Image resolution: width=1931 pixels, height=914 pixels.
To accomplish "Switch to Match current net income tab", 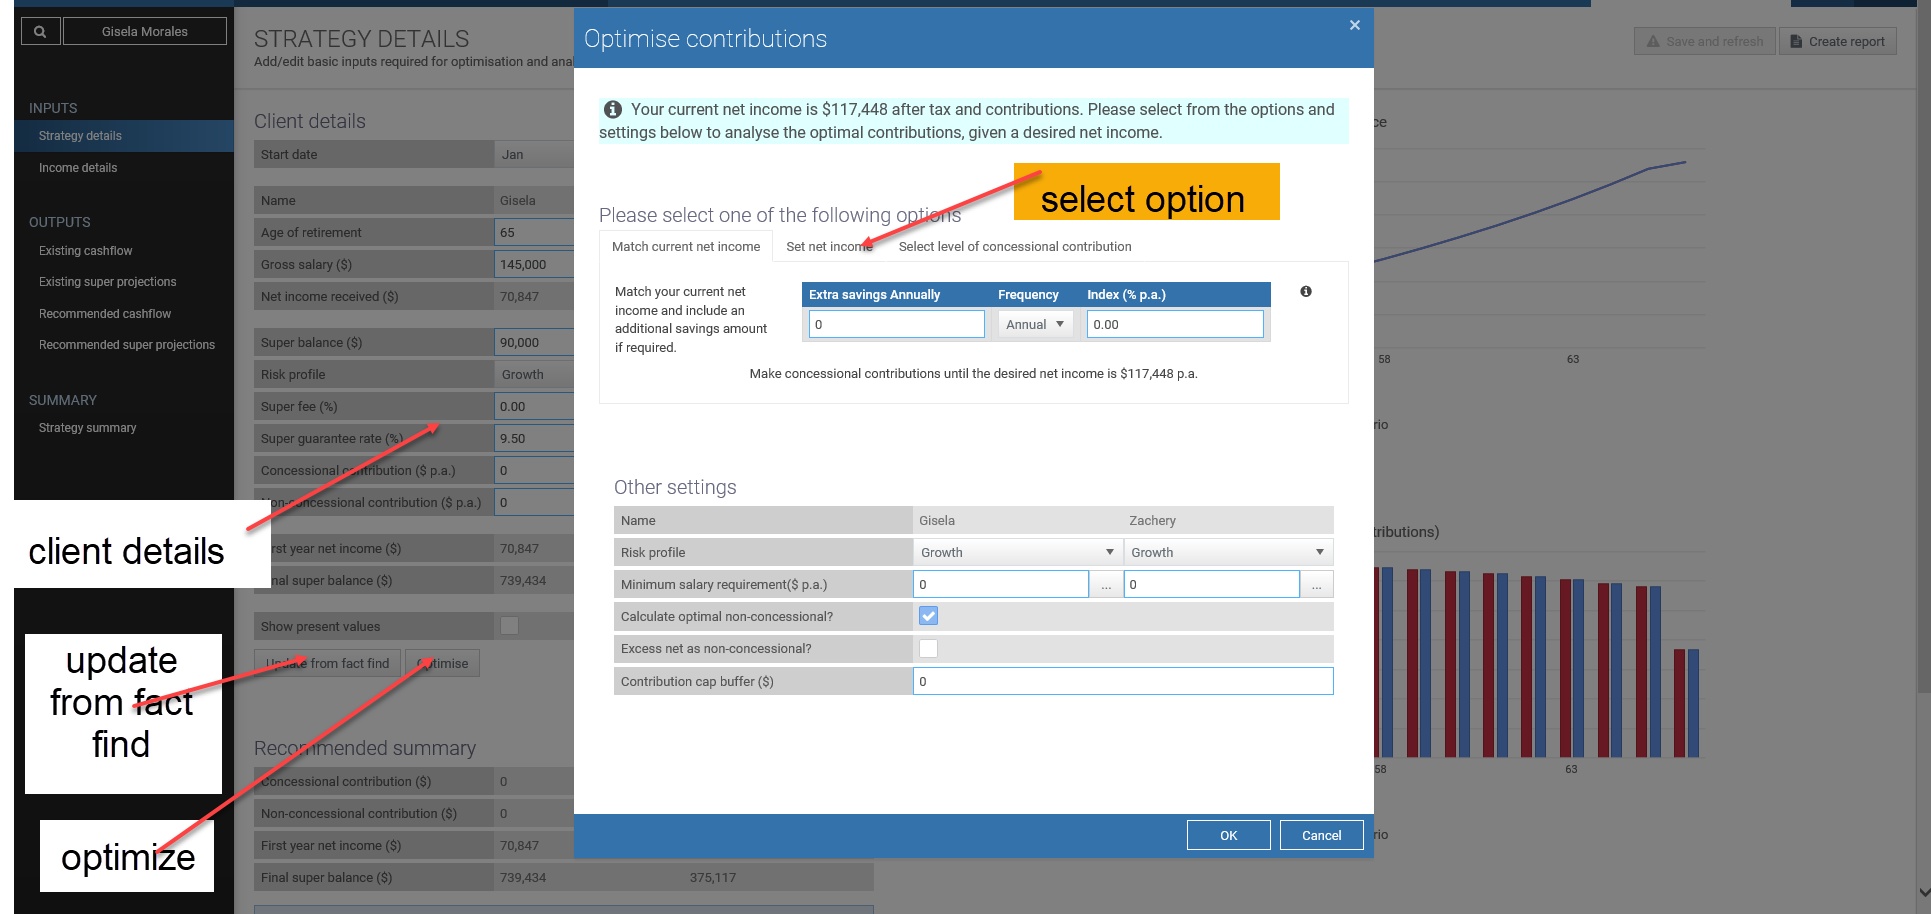I will pyautogui.click(x=686, y=246).
